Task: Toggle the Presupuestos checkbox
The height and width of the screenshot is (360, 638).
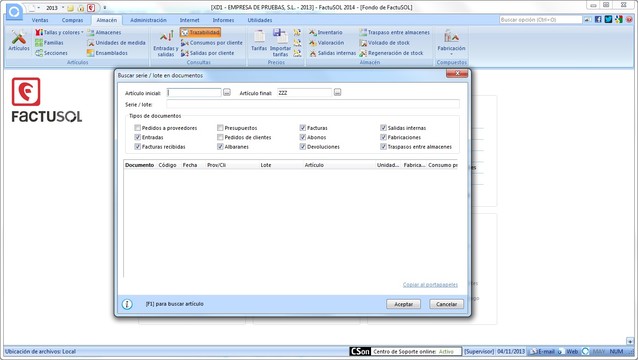Action: (x=220, y=128)
